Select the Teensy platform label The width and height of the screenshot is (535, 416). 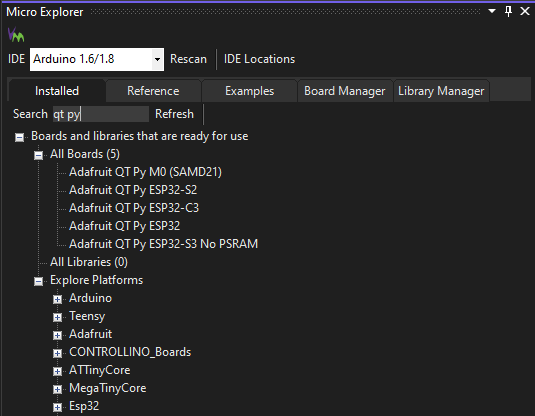point(87,316)
